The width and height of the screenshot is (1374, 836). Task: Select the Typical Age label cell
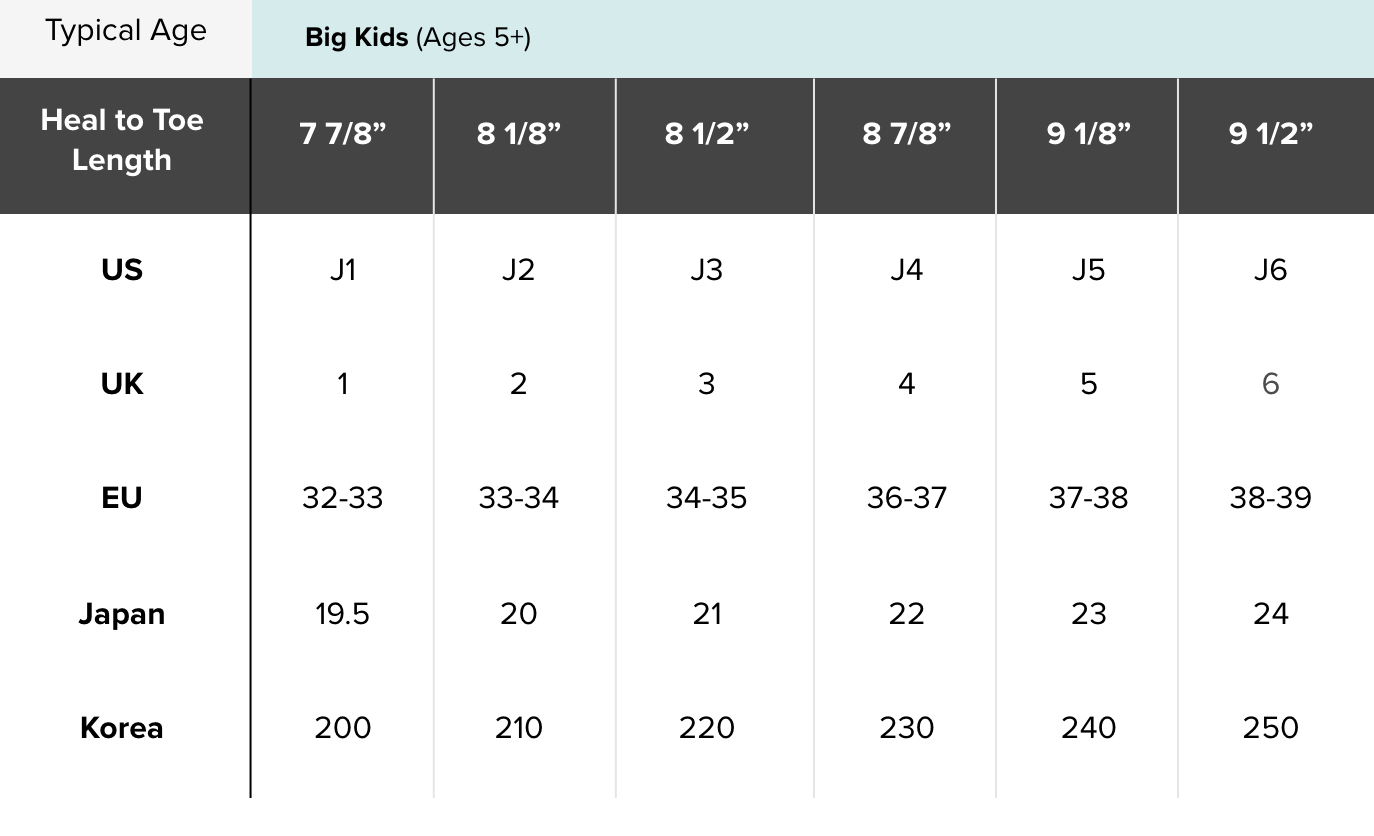click(126, 31)
